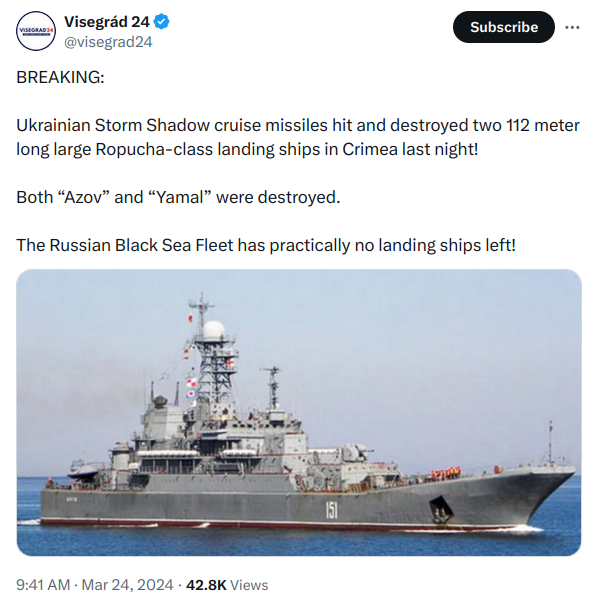
Task: Open the three-dot more options menu
Action: [x=572, y=27]
